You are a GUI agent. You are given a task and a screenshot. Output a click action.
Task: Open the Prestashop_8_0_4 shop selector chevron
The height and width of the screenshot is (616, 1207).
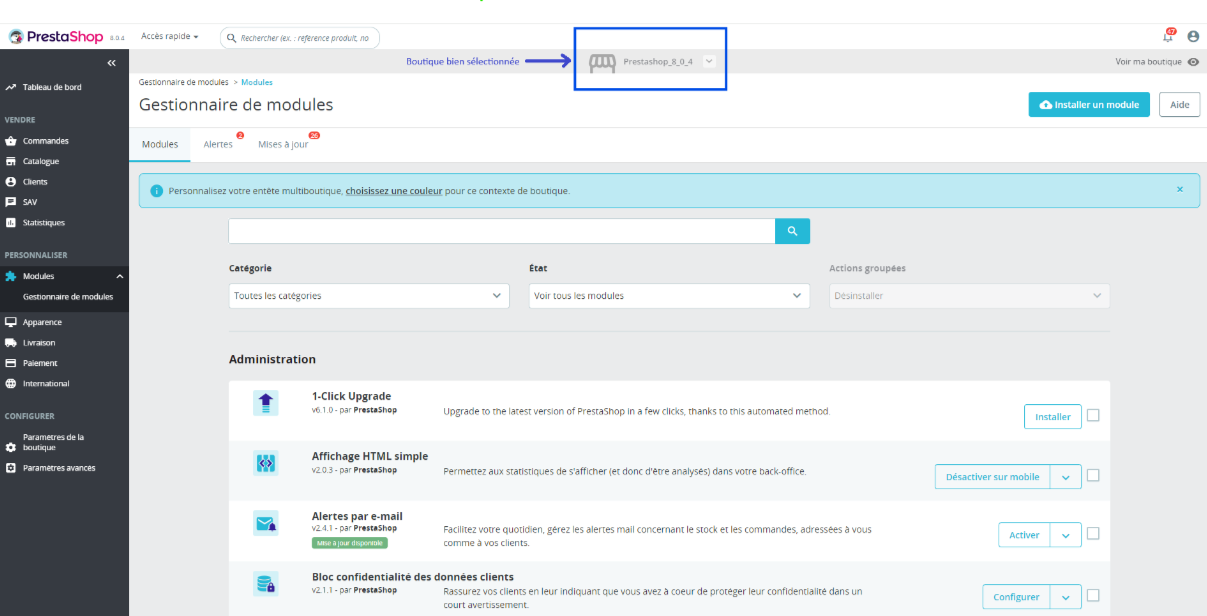(709, 61)
